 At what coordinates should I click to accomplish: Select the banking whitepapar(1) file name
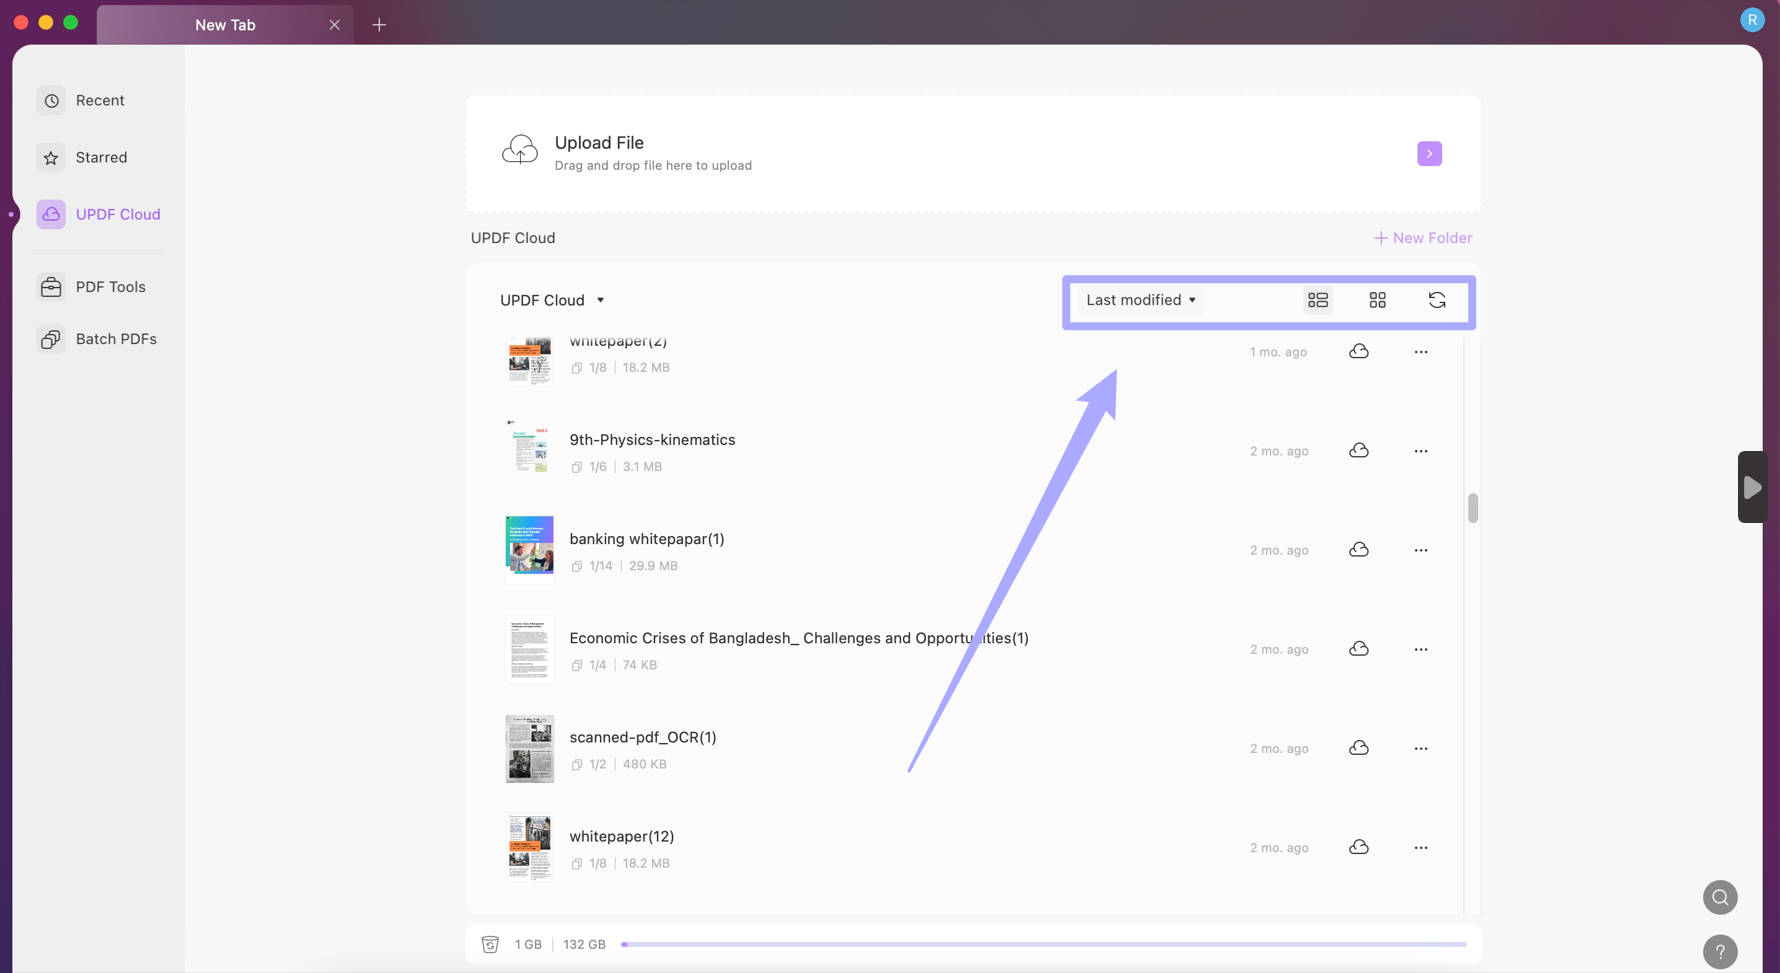pos(647,539)
